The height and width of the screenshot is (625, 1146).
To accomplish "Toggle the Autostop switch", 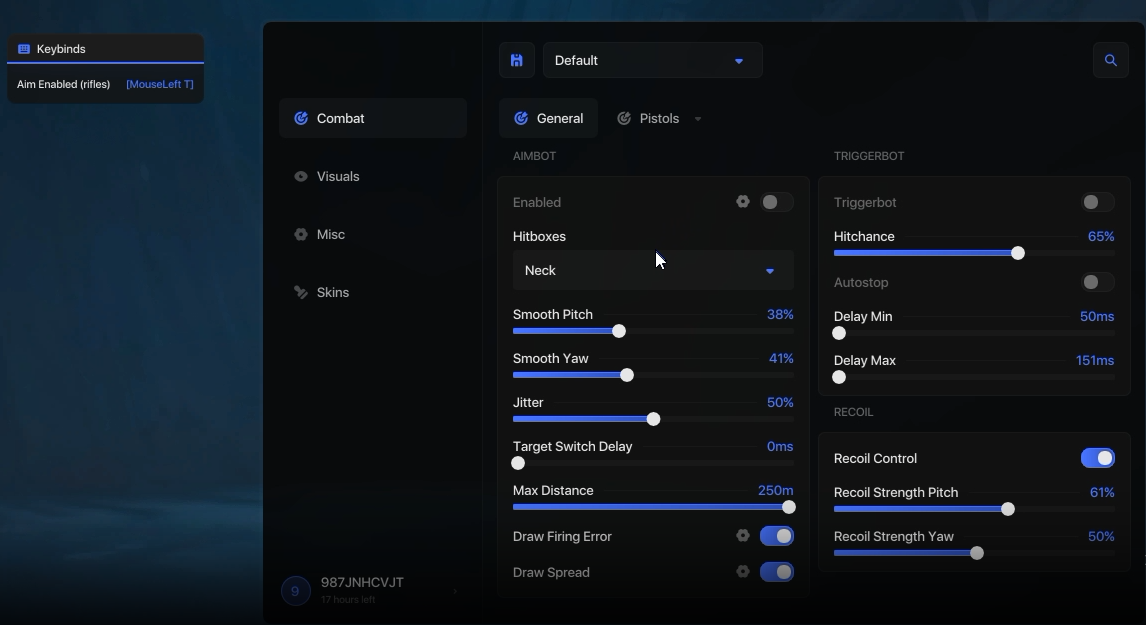I will click(x=1097, y=282).
